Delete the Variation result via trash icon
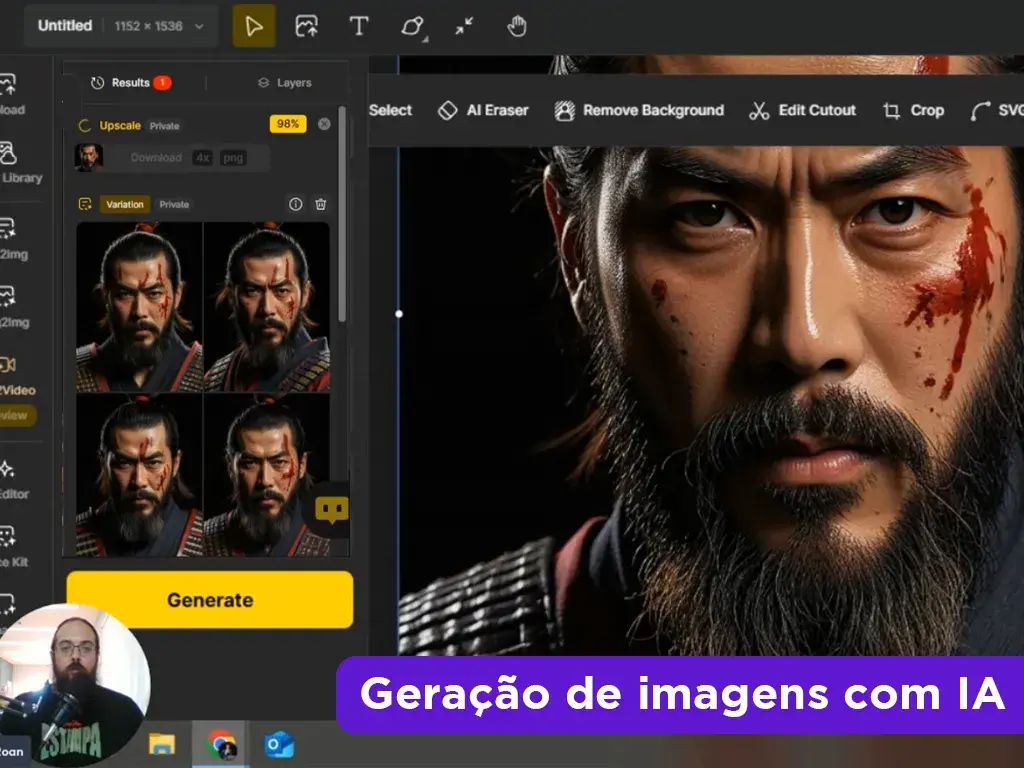1024x768 pixels. 321,204
